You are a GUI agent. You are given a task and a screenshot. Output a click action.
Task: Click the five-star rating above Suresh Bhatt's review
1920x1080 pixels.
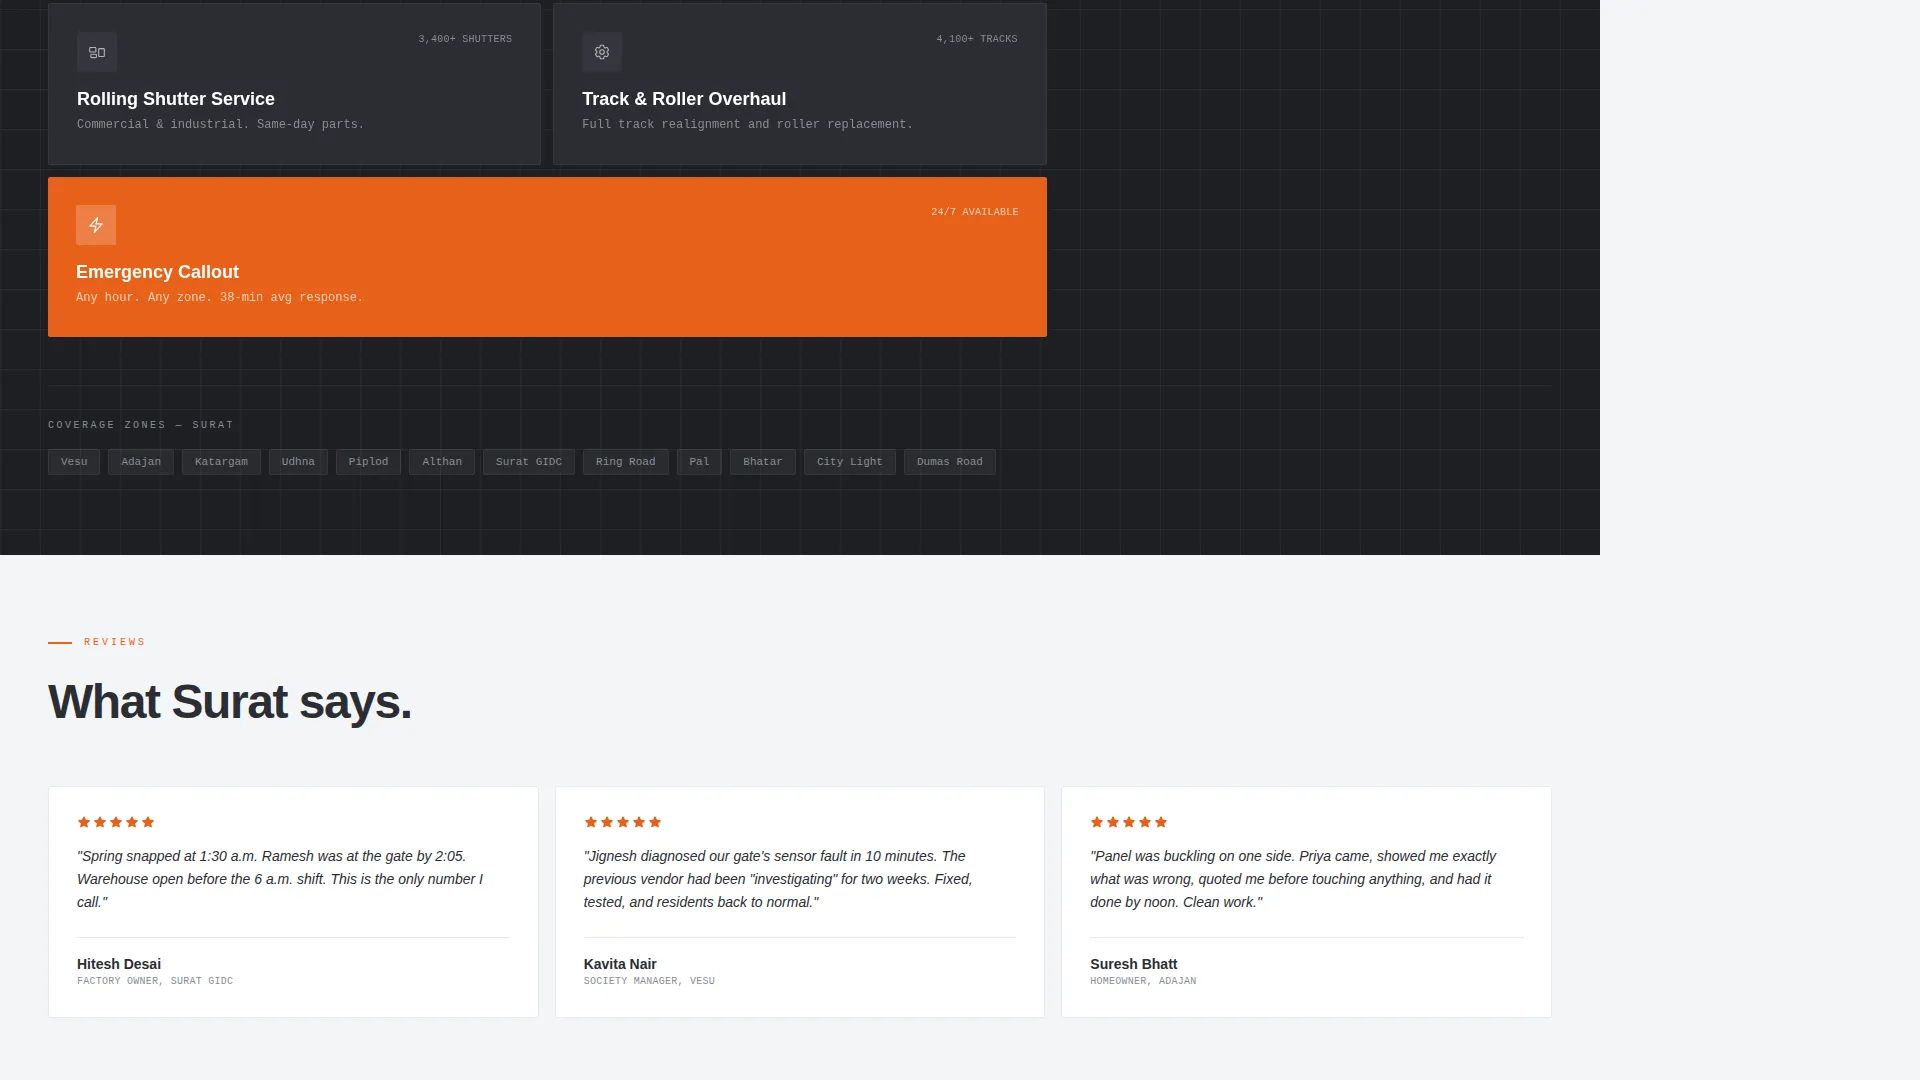pyautogui.click(x=1129, y=822)
